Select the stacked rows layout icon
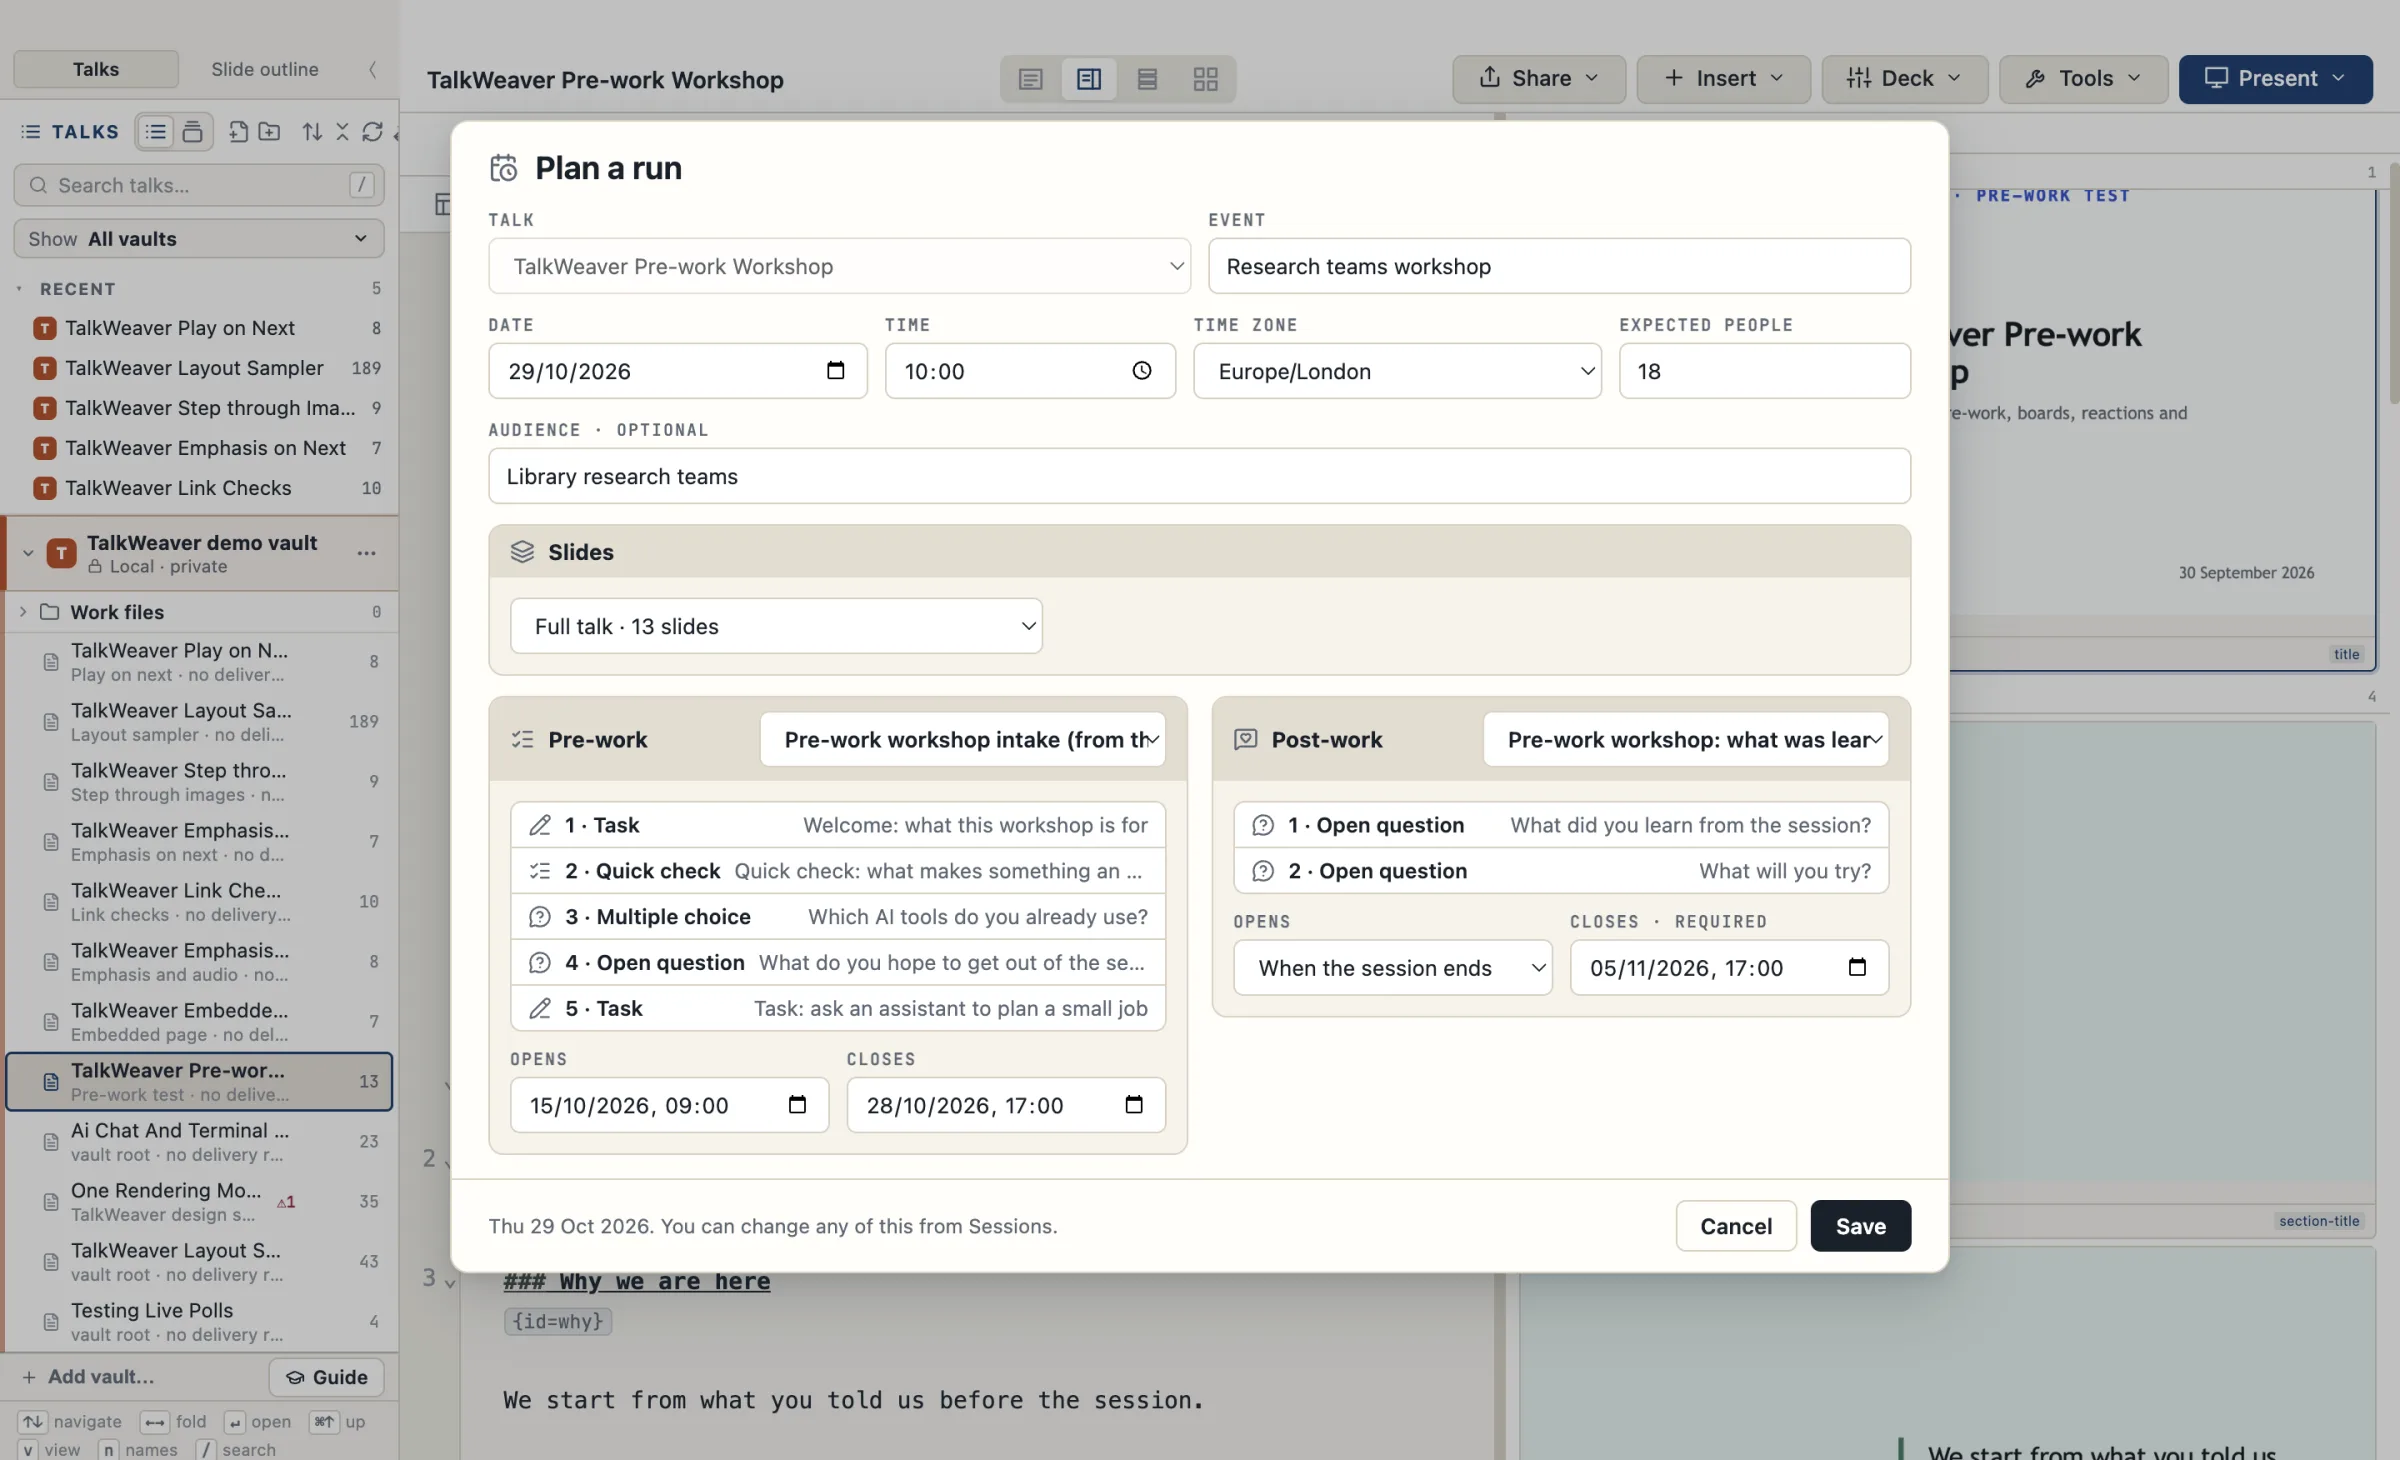Viewport: 2400px width, 1460px height. point(1147,79)
